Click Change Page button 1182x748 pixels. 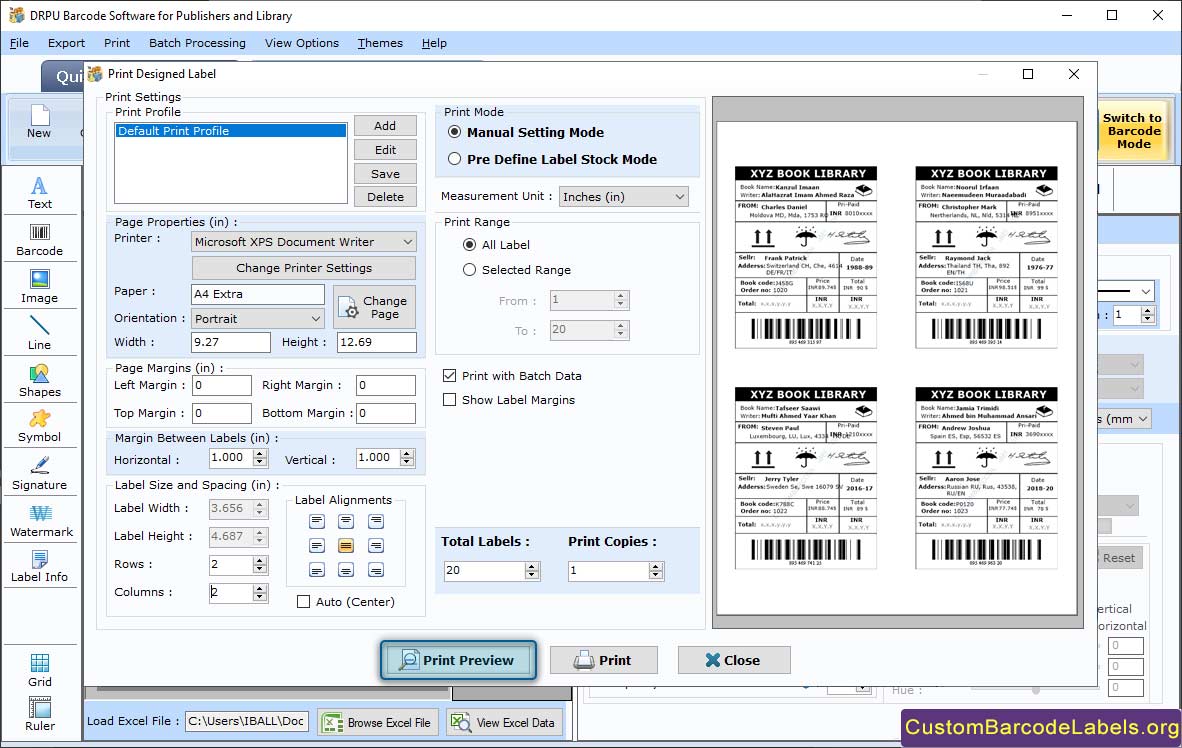375,307
